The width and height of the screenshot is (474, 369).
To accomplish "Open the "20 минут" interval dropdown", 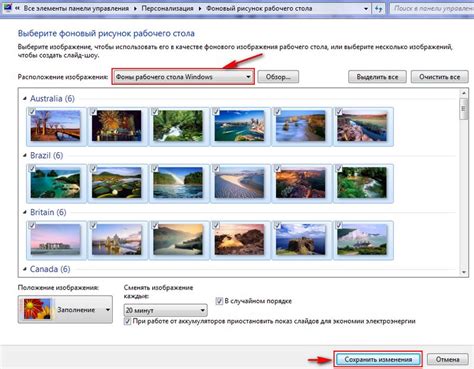I will 165,310.
